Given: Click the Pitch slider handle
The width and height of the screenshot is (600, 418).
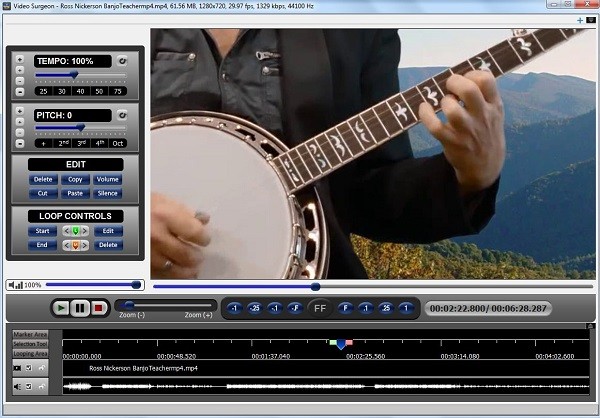Looking at the screenshot, I should point(81,128).
